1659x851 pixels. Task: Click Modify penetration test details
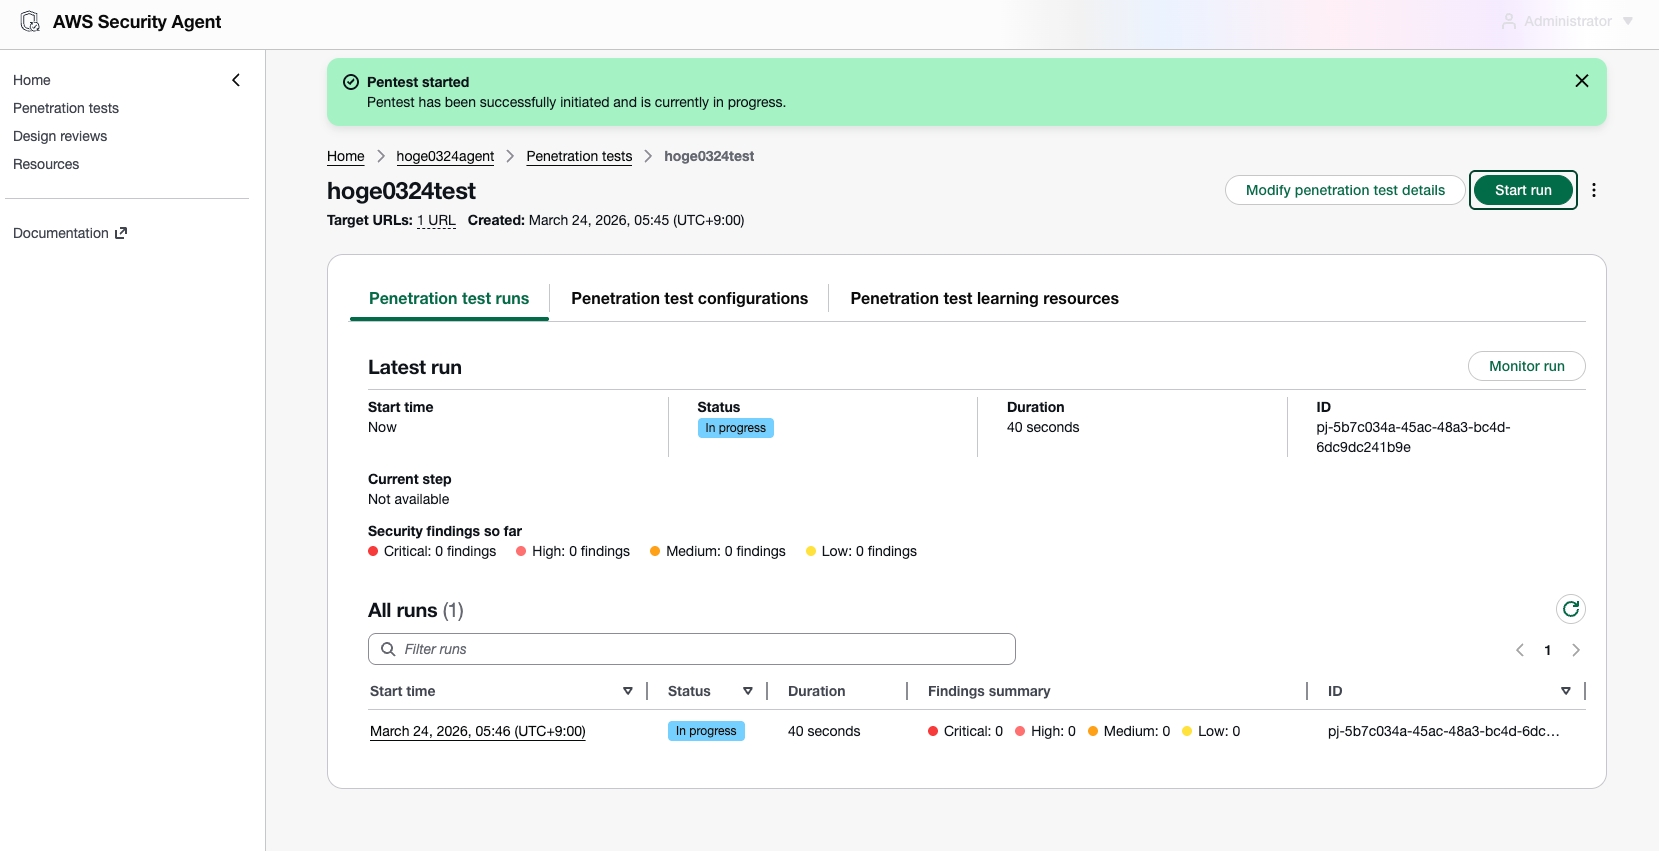click(1344, 190)
